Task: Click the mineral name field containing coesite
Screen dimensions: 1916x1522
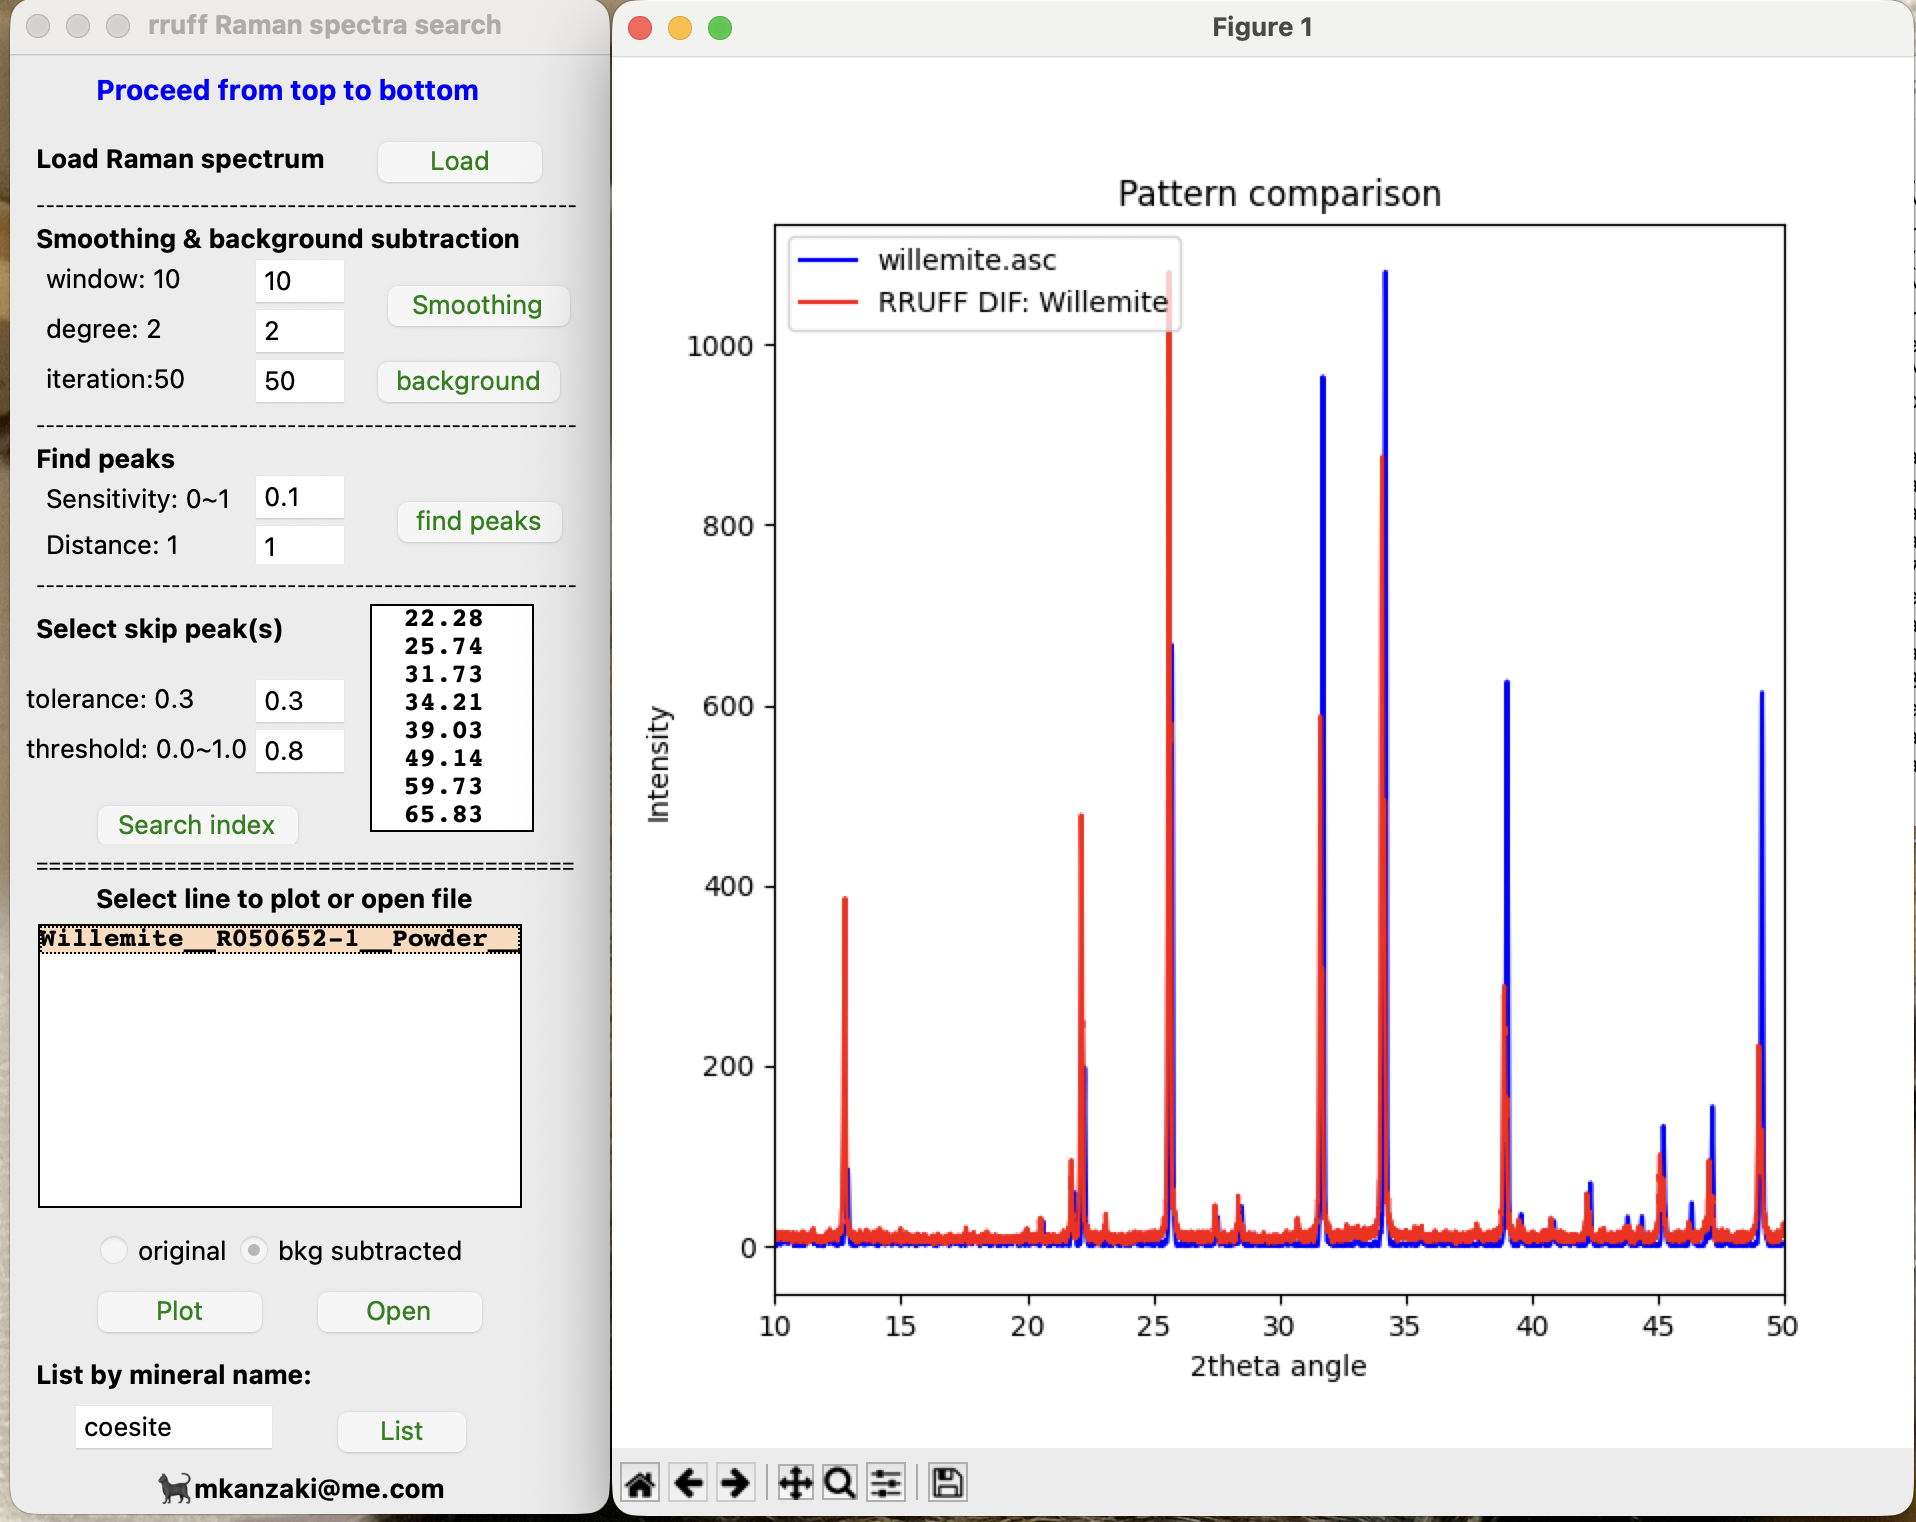Action: pyautogui.click(x=173, y=1427)
